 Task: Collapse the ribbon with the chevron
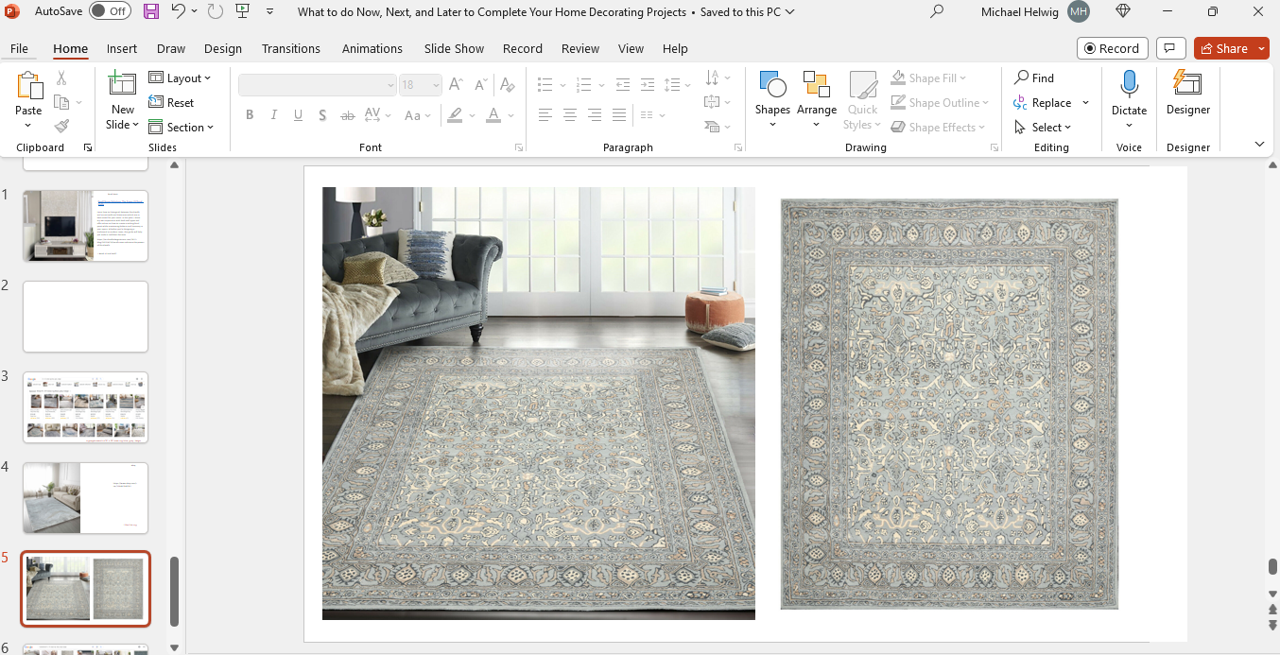(x=1259, y=145)
